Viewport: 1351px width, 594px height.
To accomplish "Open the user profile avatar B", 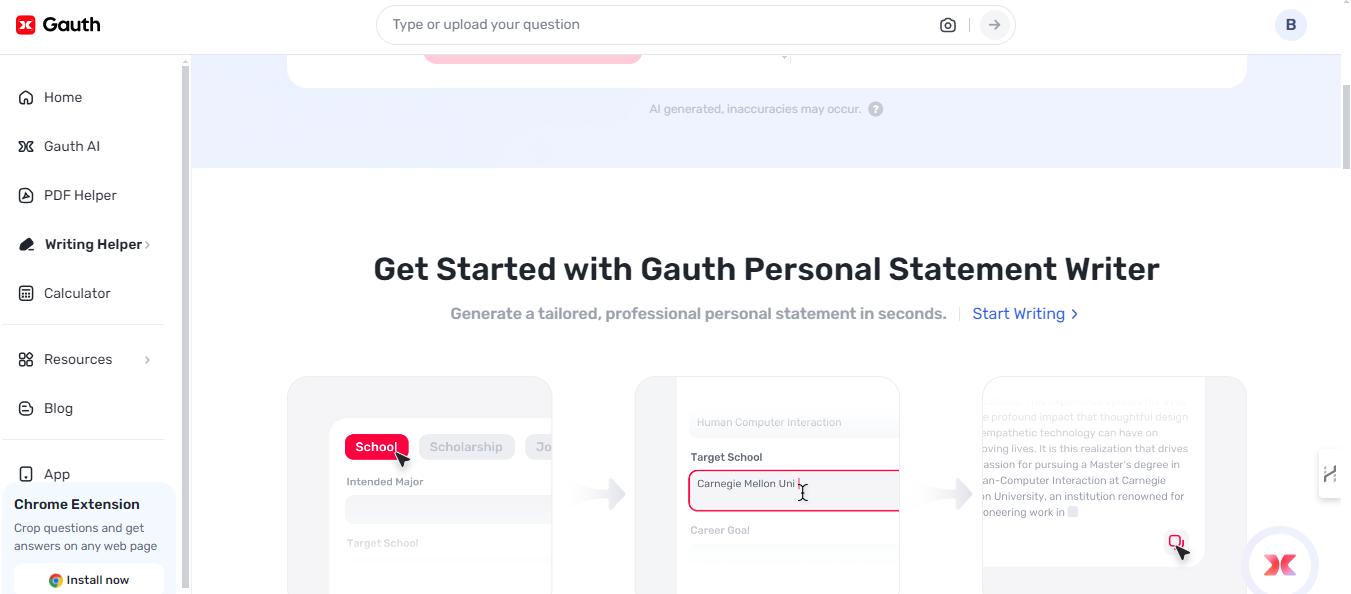I will 1290,25.
